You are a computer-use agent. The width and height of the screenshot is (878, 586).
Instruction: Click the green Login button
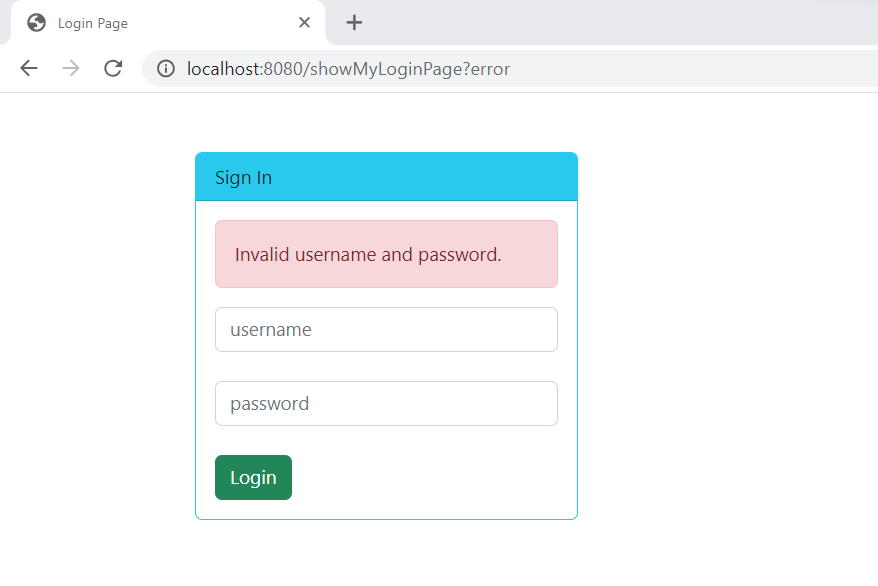253,477
